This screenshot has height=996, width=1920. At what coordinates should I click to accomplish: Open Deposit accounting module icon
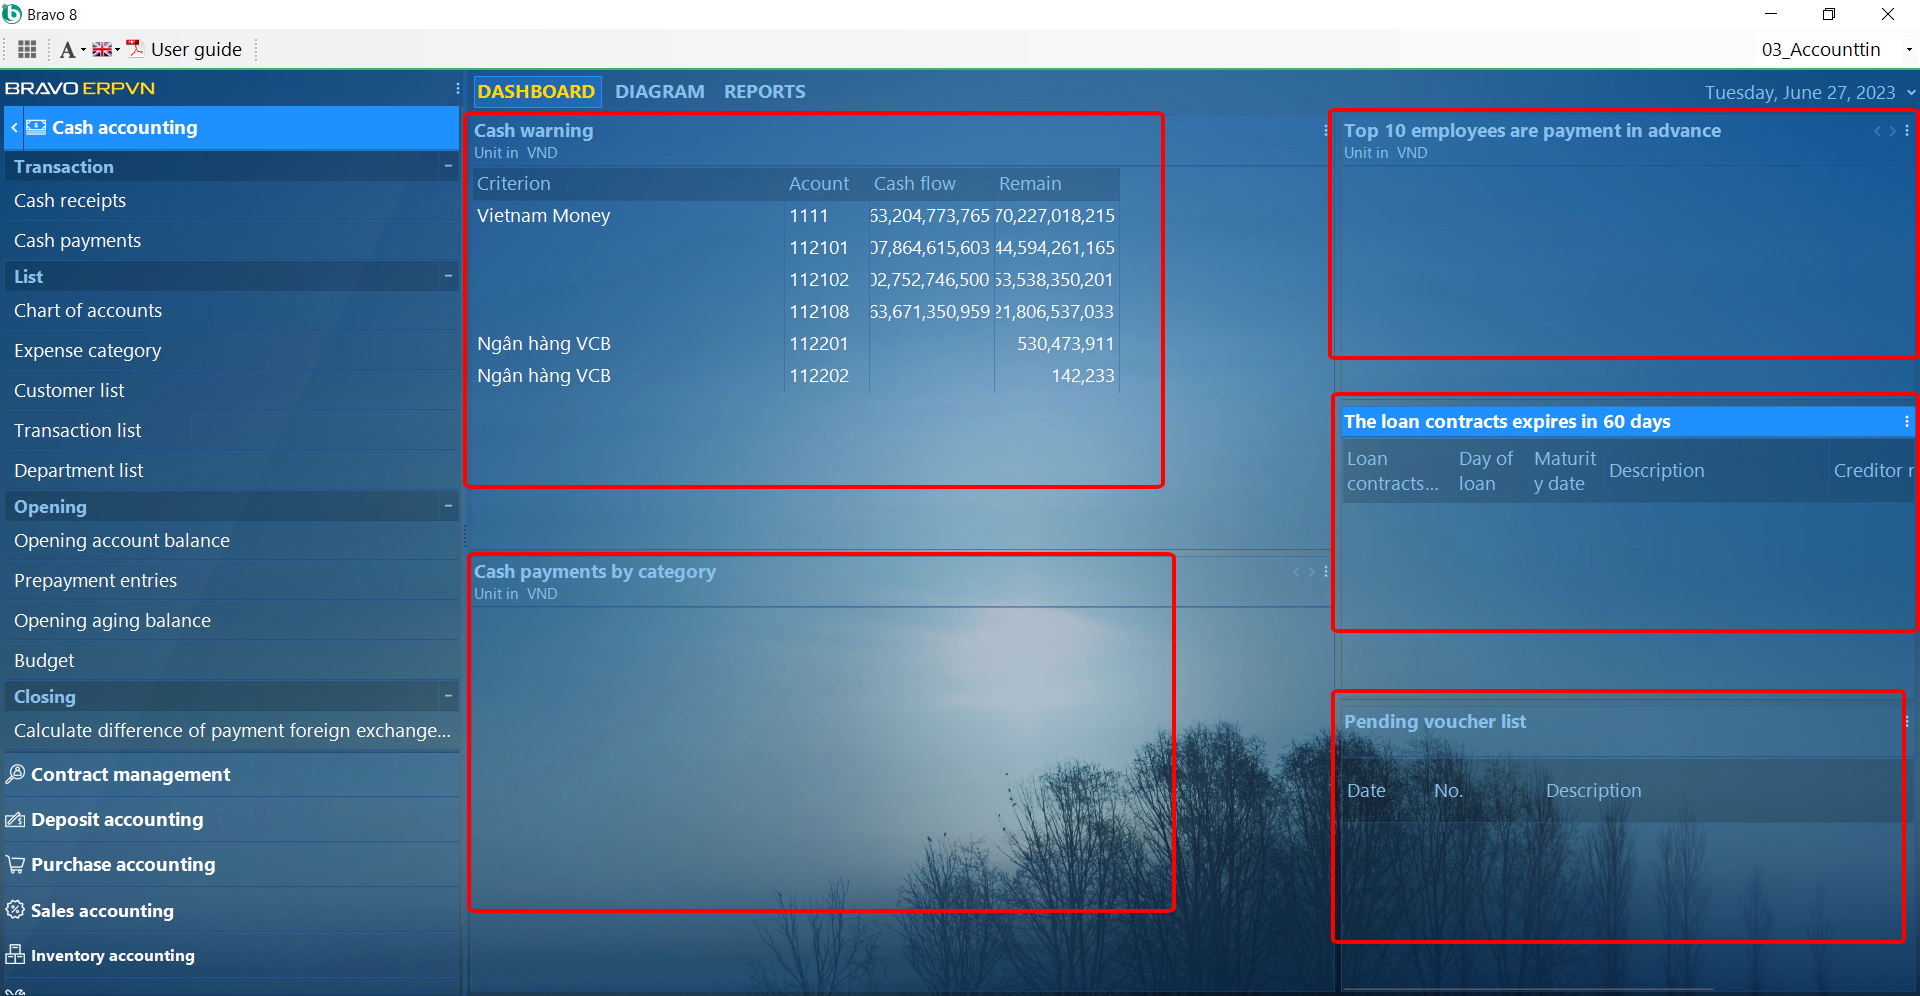click(15, 820)
